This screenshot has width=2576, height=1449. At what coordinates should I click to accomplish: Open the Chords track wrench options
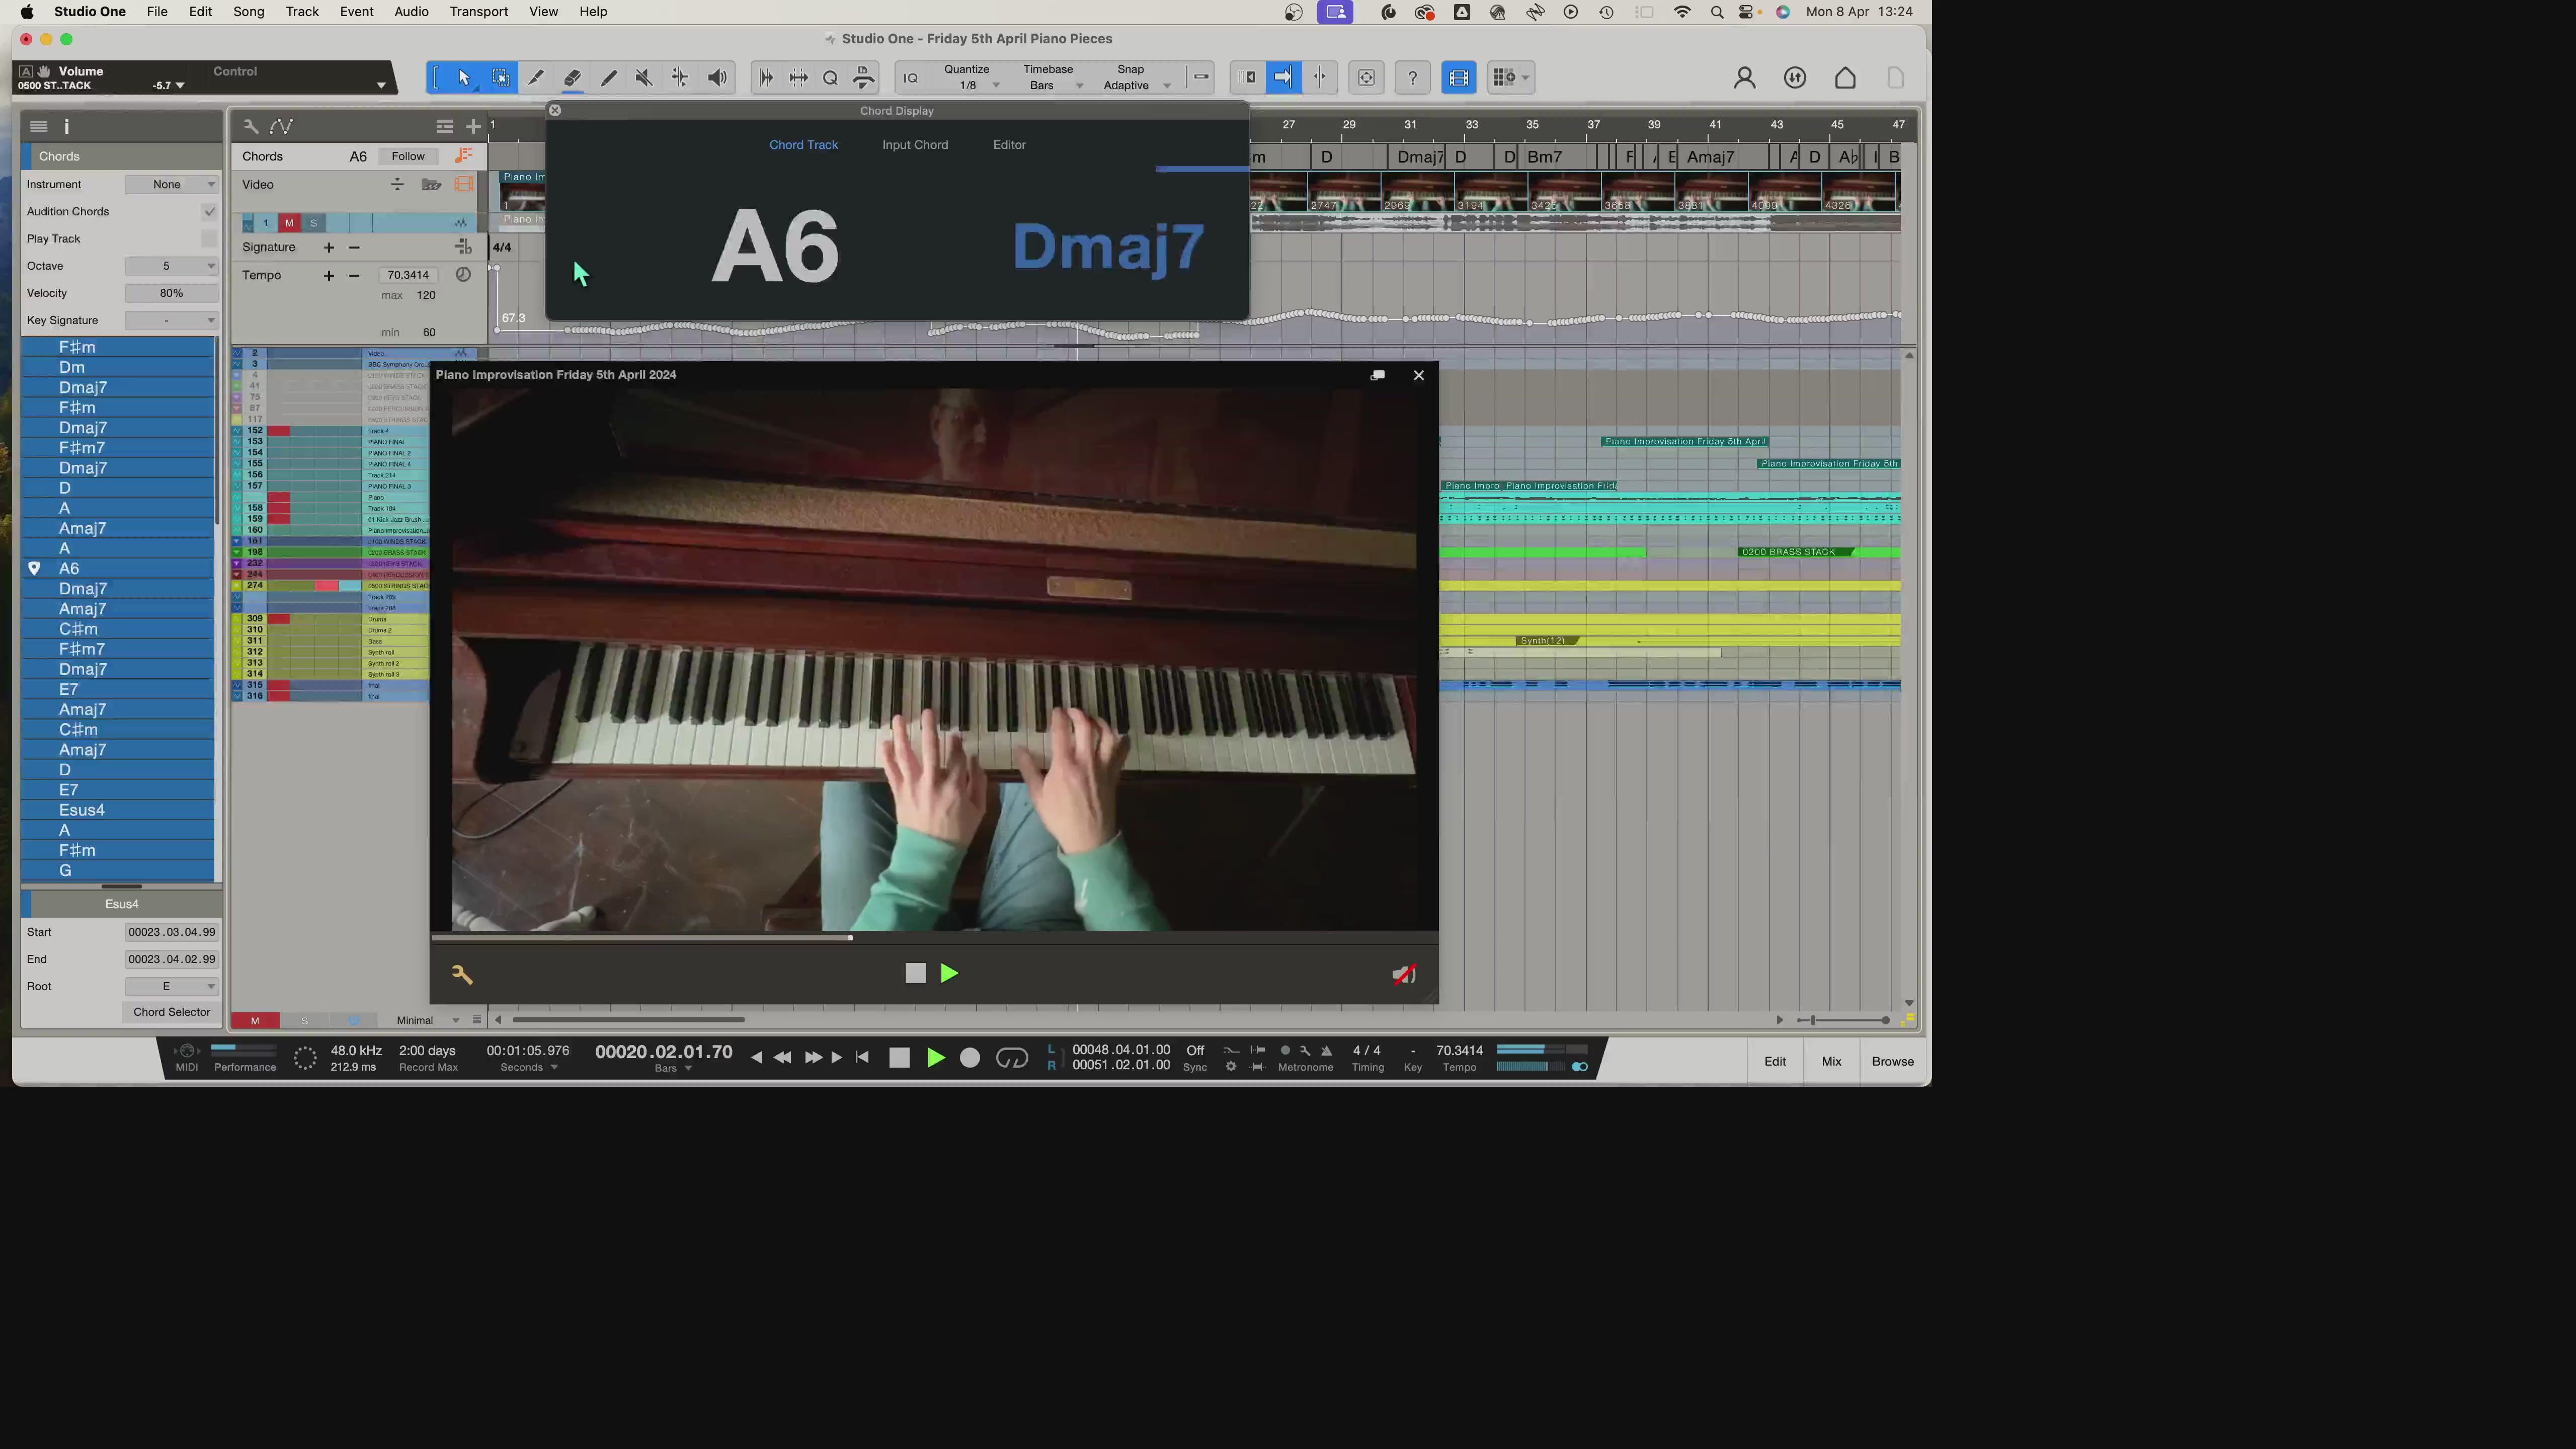[251, 126]
